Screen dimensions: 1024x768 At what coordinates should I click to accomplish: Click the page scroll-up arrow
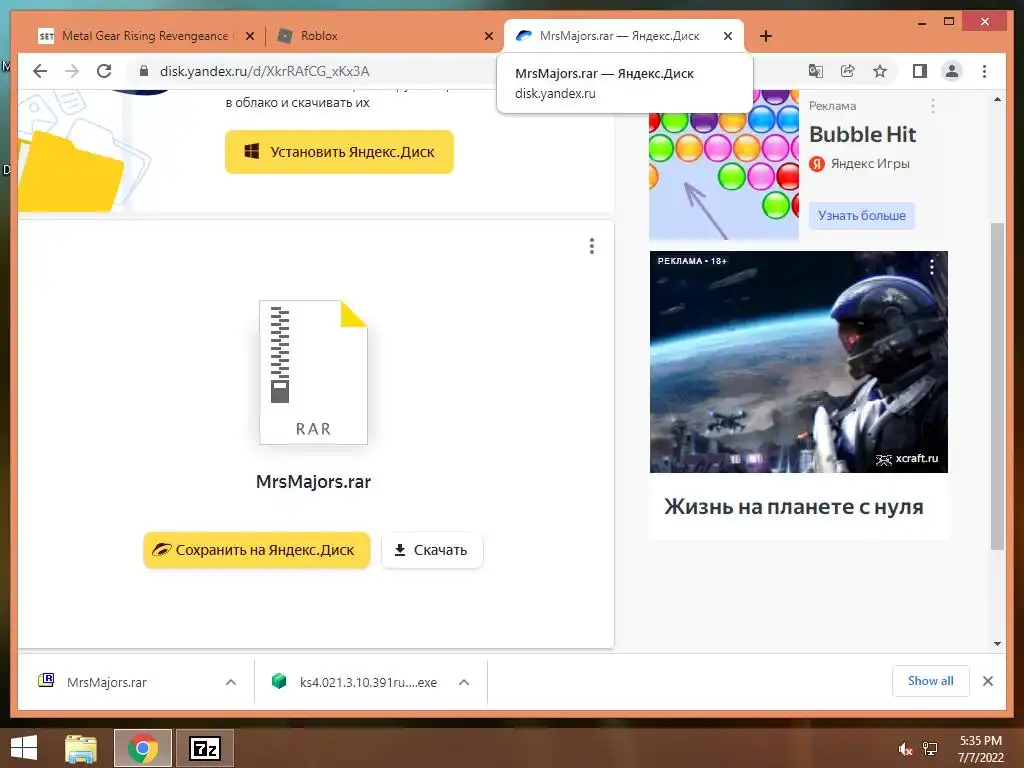(997, 99)
